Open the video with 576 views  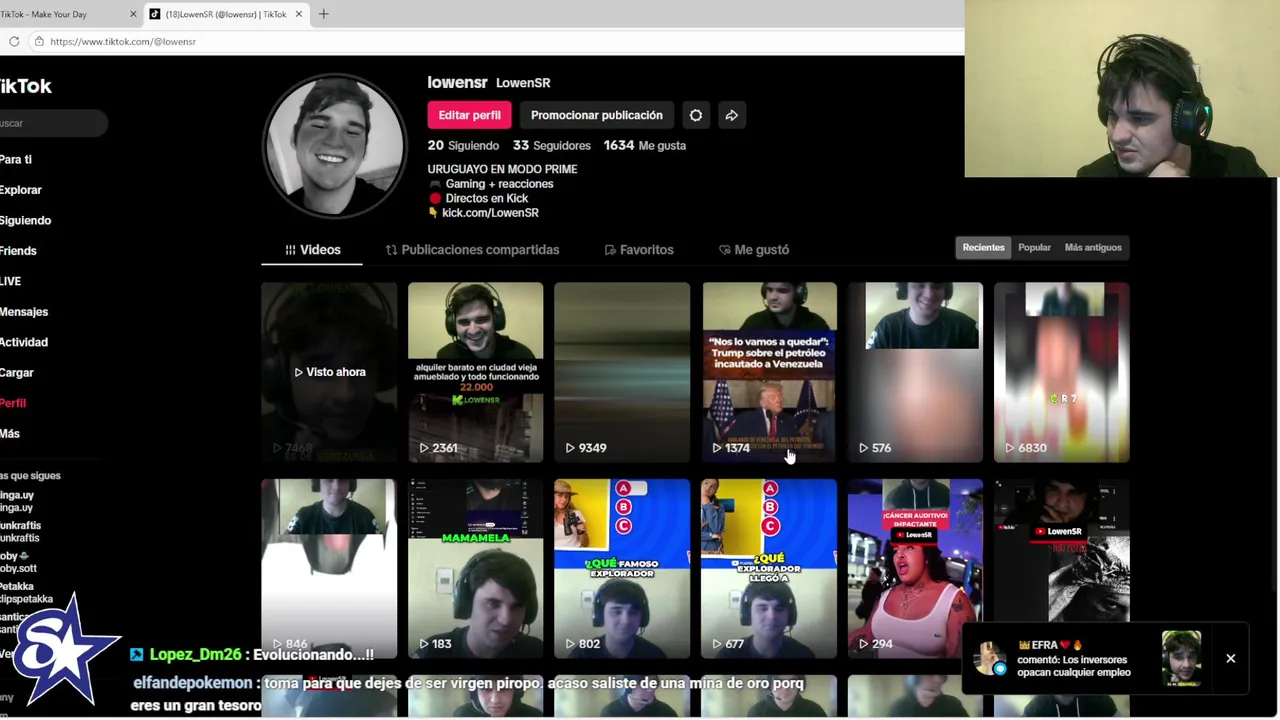[x=915, y=372]
